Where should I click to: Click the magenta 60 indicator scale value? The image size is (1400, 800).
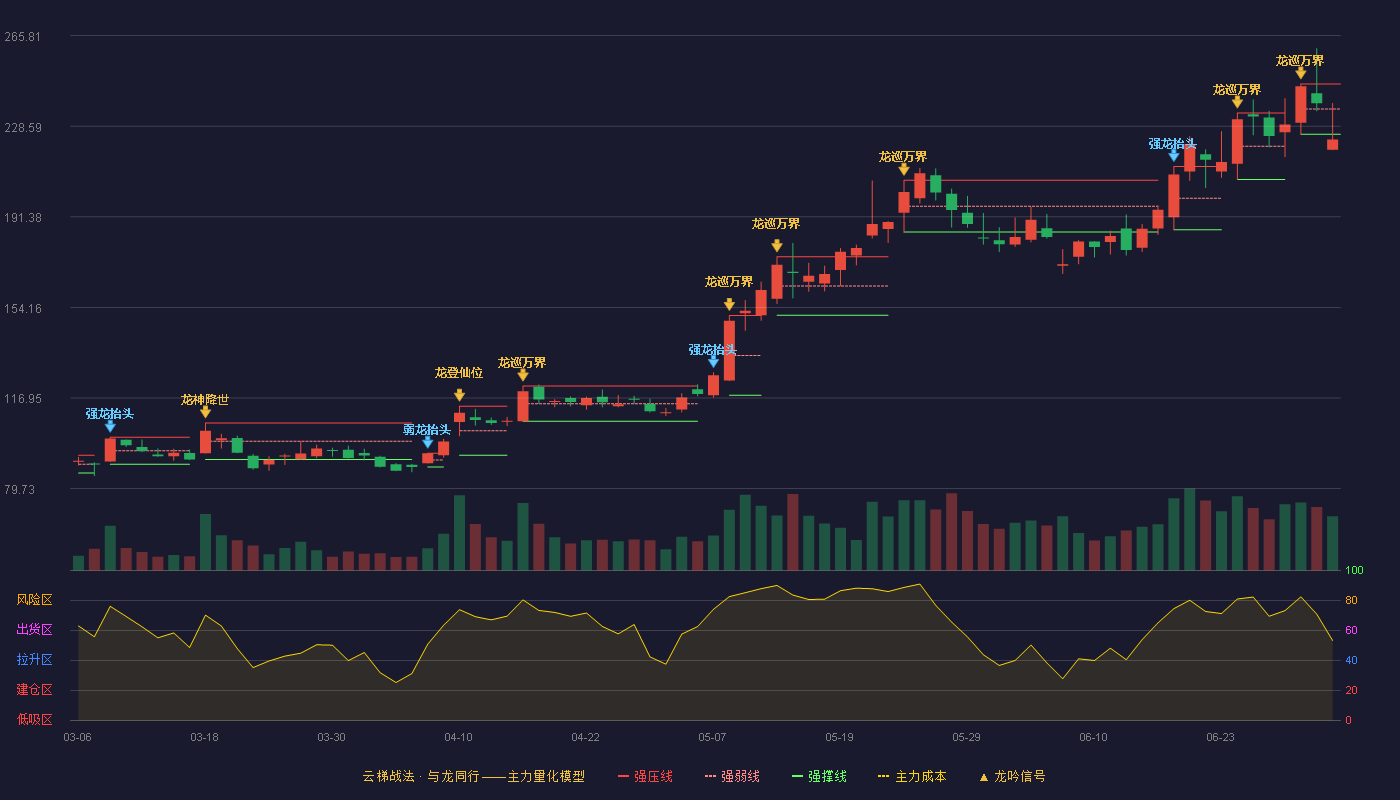1351,630
